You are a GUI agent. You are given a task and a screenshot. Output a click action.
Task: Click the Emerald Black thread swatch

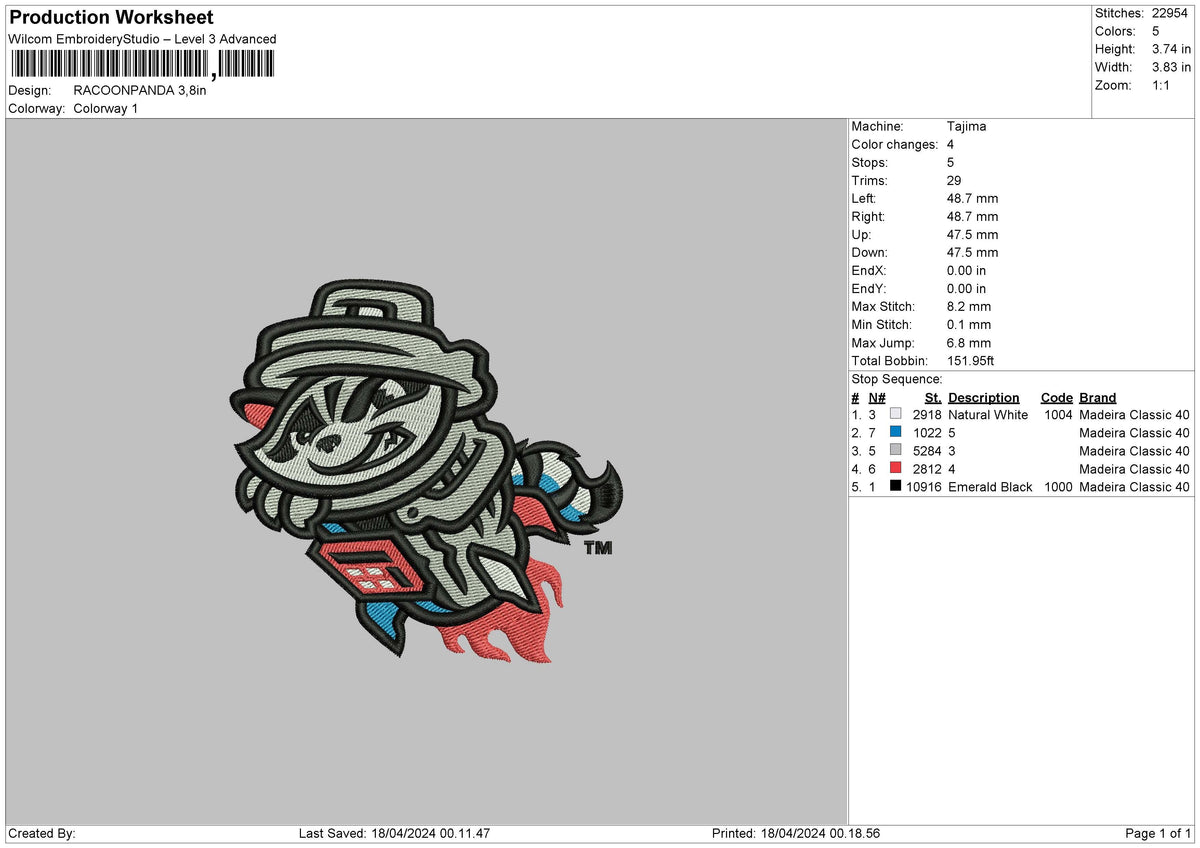[895, 486]
